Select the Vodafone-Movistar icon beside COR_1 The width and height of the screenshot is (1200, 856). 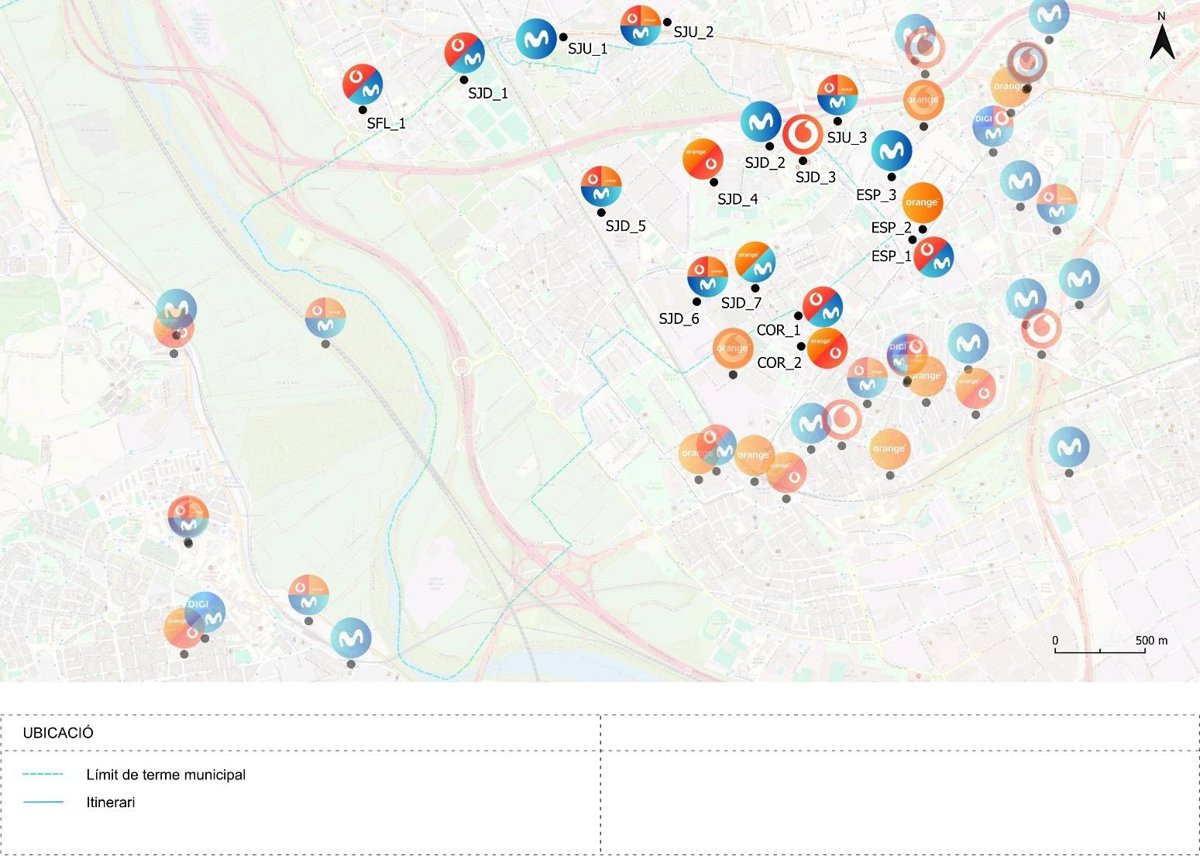pyautogui.click(x=823, y=307)
